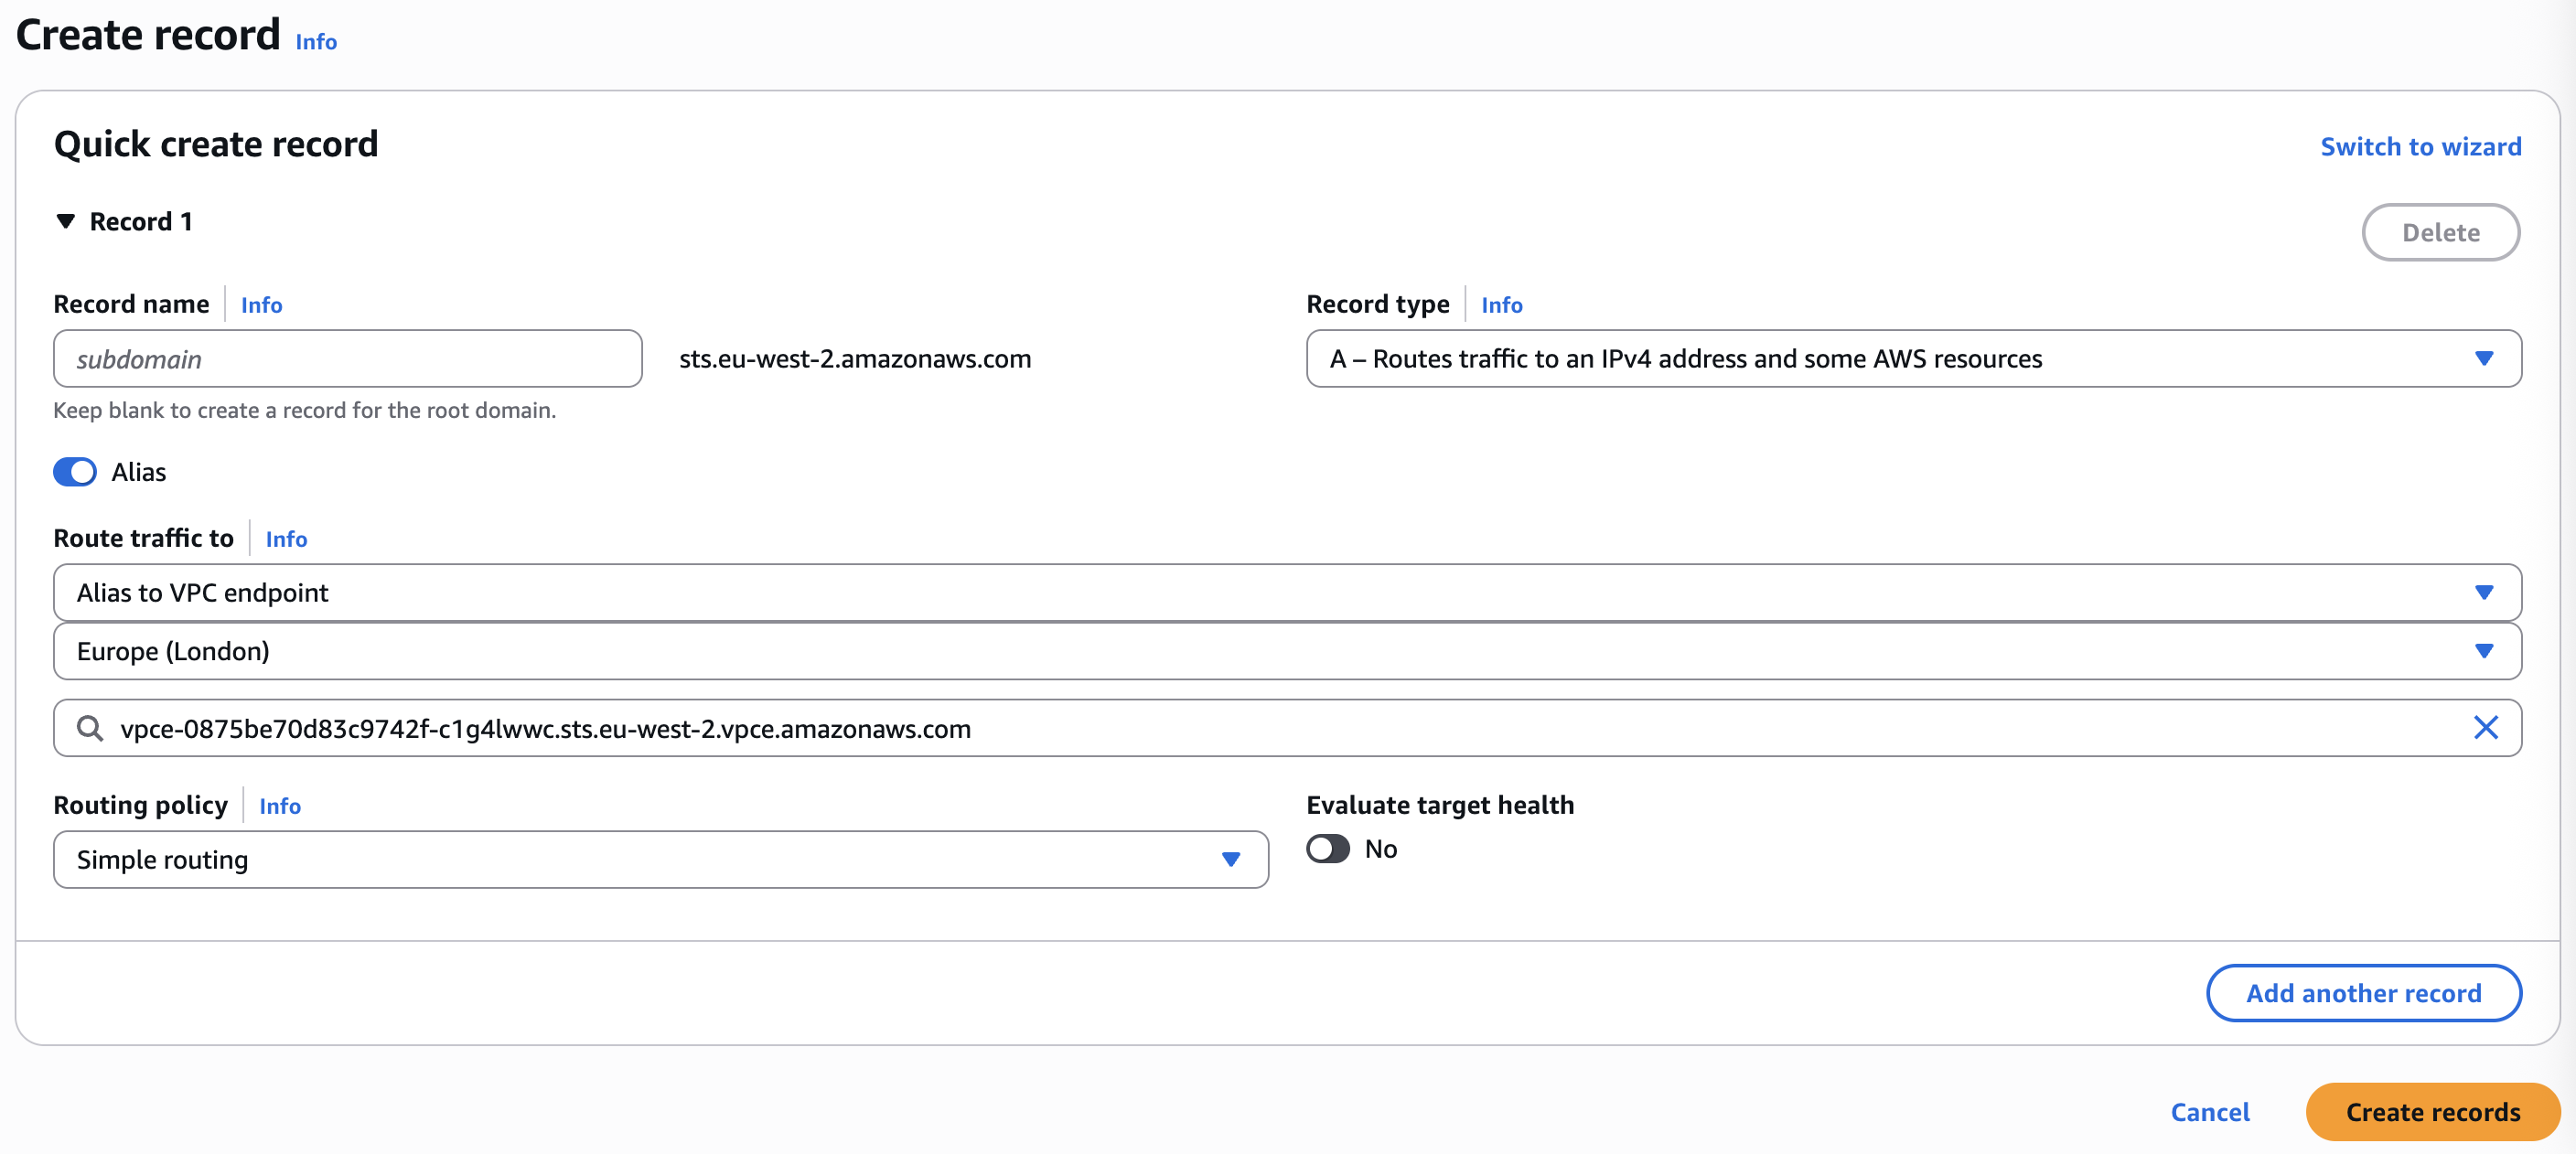The image size is (2576, 1154).
Task: Click the search magnifier icon in endpoint field
Action: [90, 728]
